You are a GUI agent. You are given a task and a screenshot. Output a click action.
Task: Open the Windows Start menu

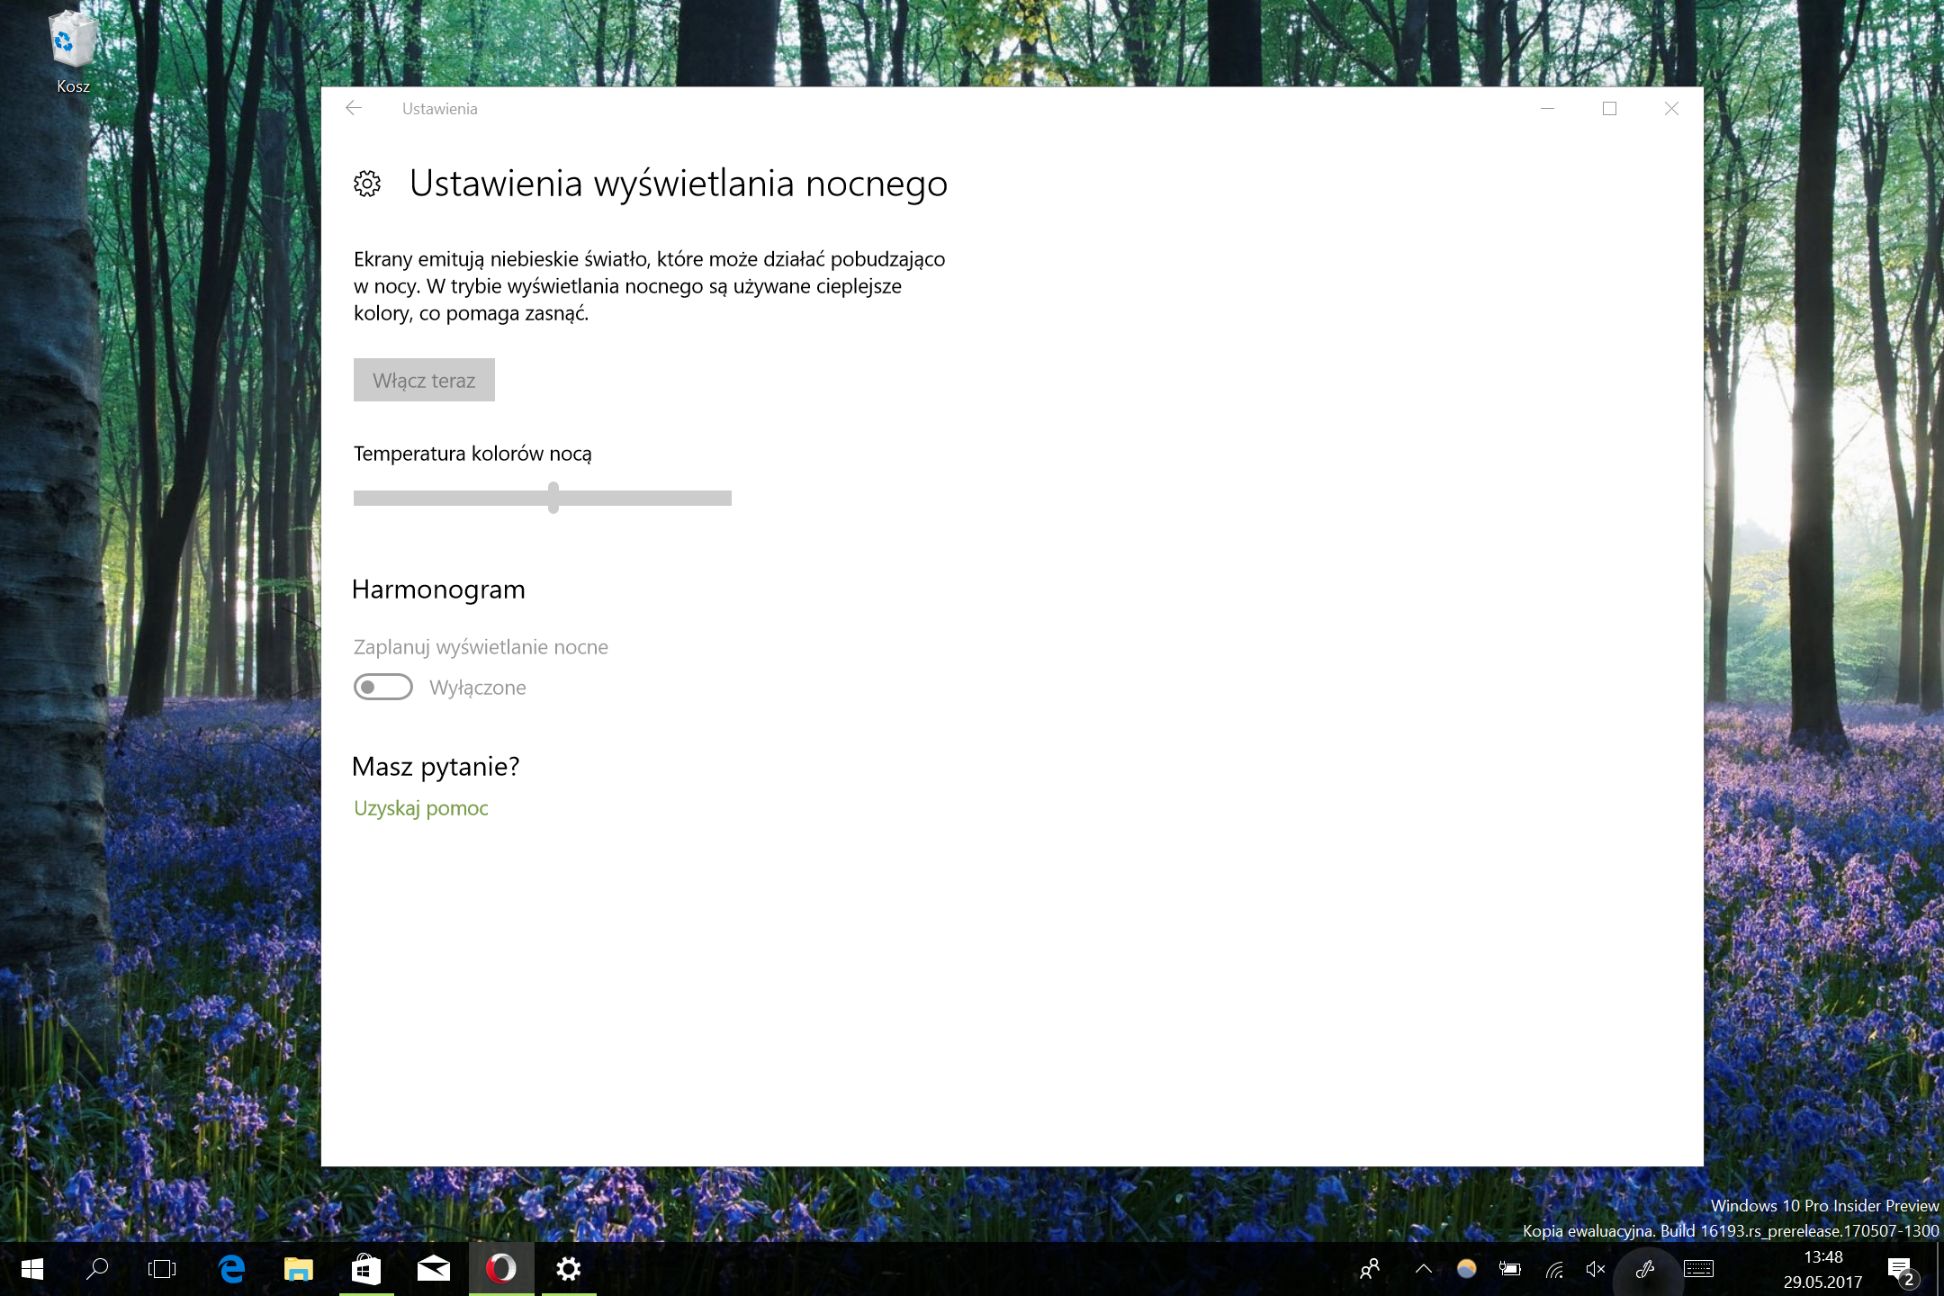(32, 1269)
